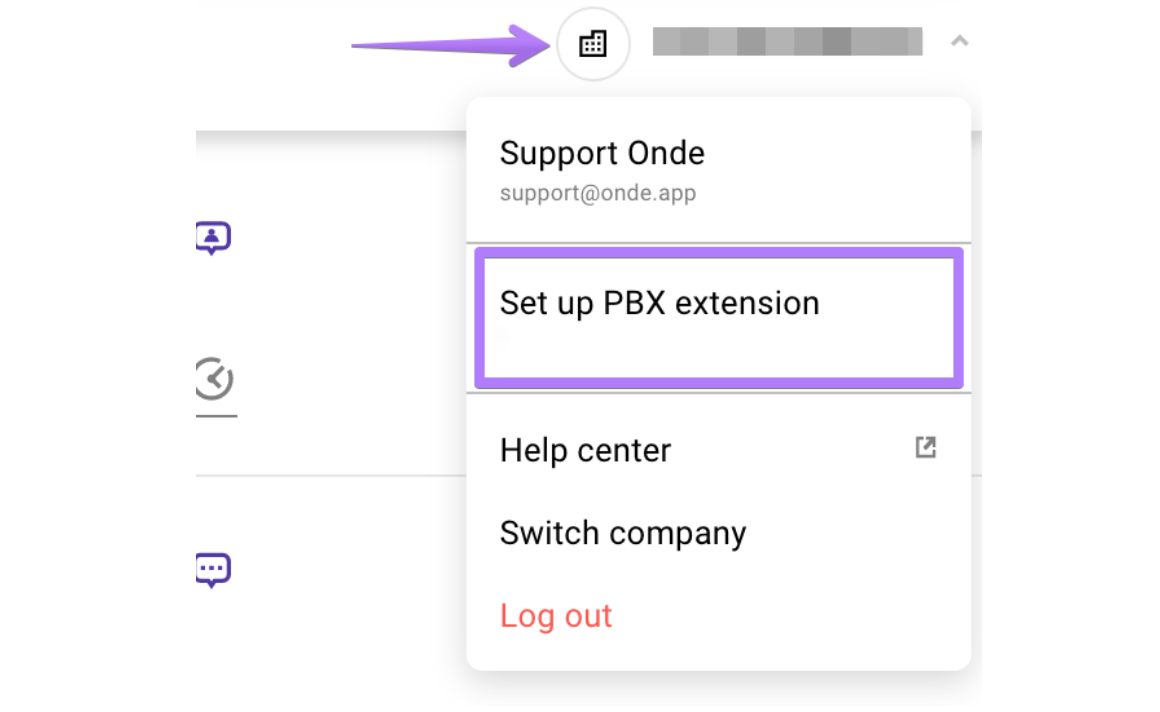Viewport: 1160px width, 712px height.
Task: Click the divider line below the support email
Action: [x=718, y=242]
